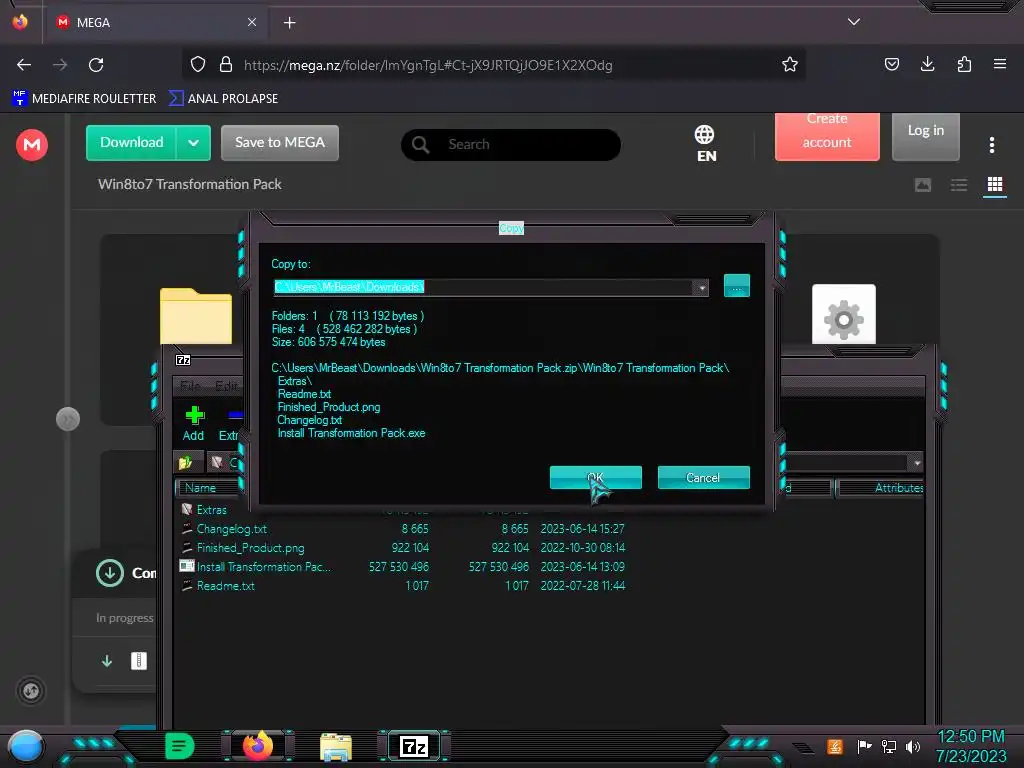1024x768 pixels.
Task: Click Save to MEGA
Action: click(280, 142)
